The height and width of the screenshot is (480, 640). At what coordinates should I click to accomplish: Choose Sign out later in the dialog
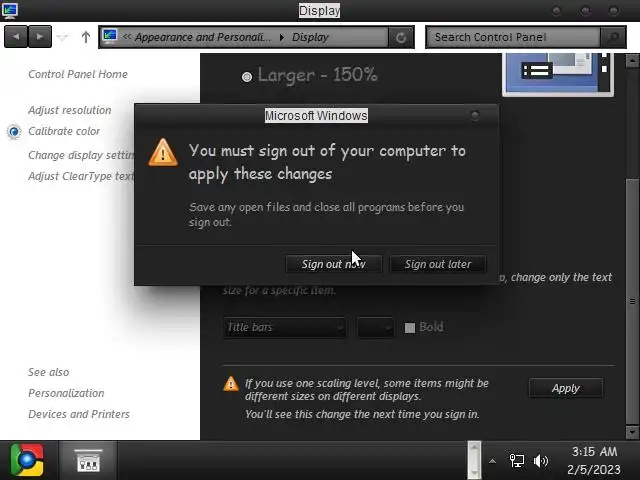[438, 264]
